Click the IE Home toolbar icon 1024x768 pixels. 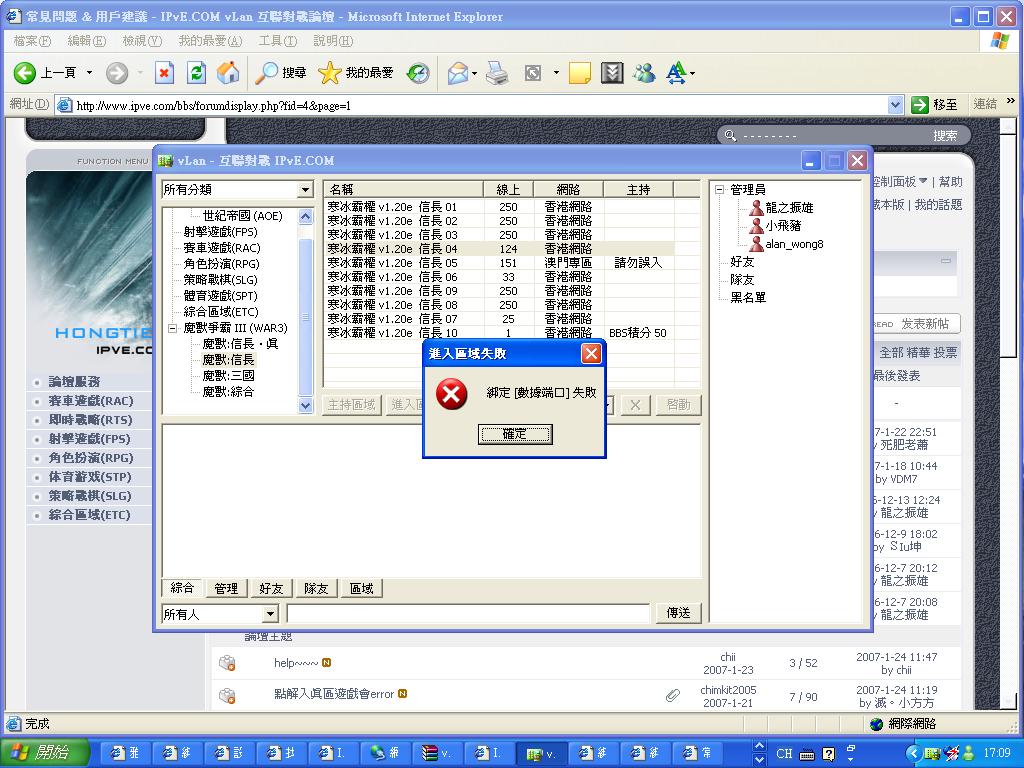[228, 72]
